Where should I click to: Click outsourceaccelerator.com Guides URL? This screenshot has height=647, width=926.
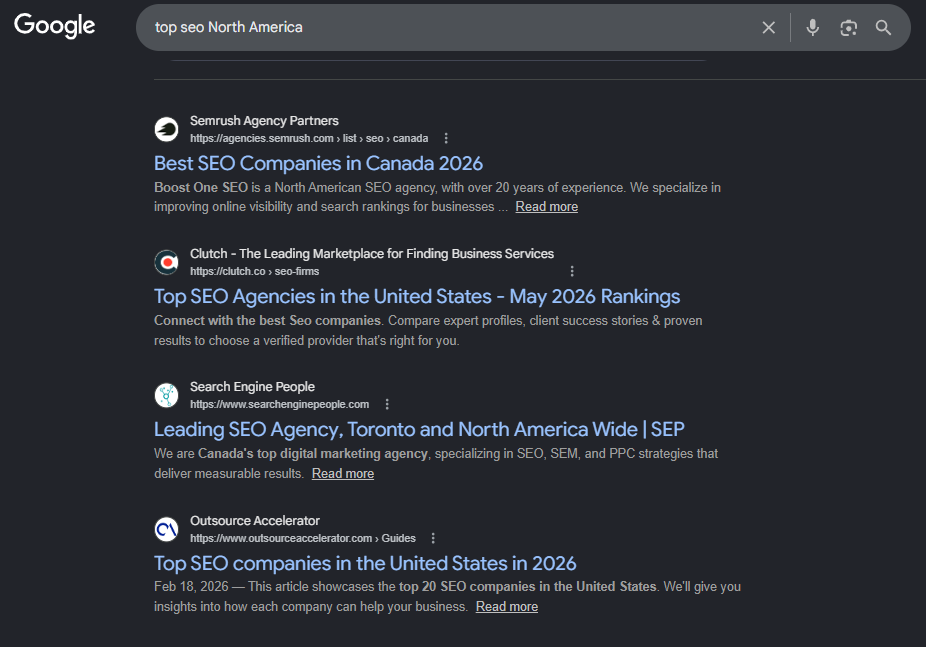tap(303, 538)
